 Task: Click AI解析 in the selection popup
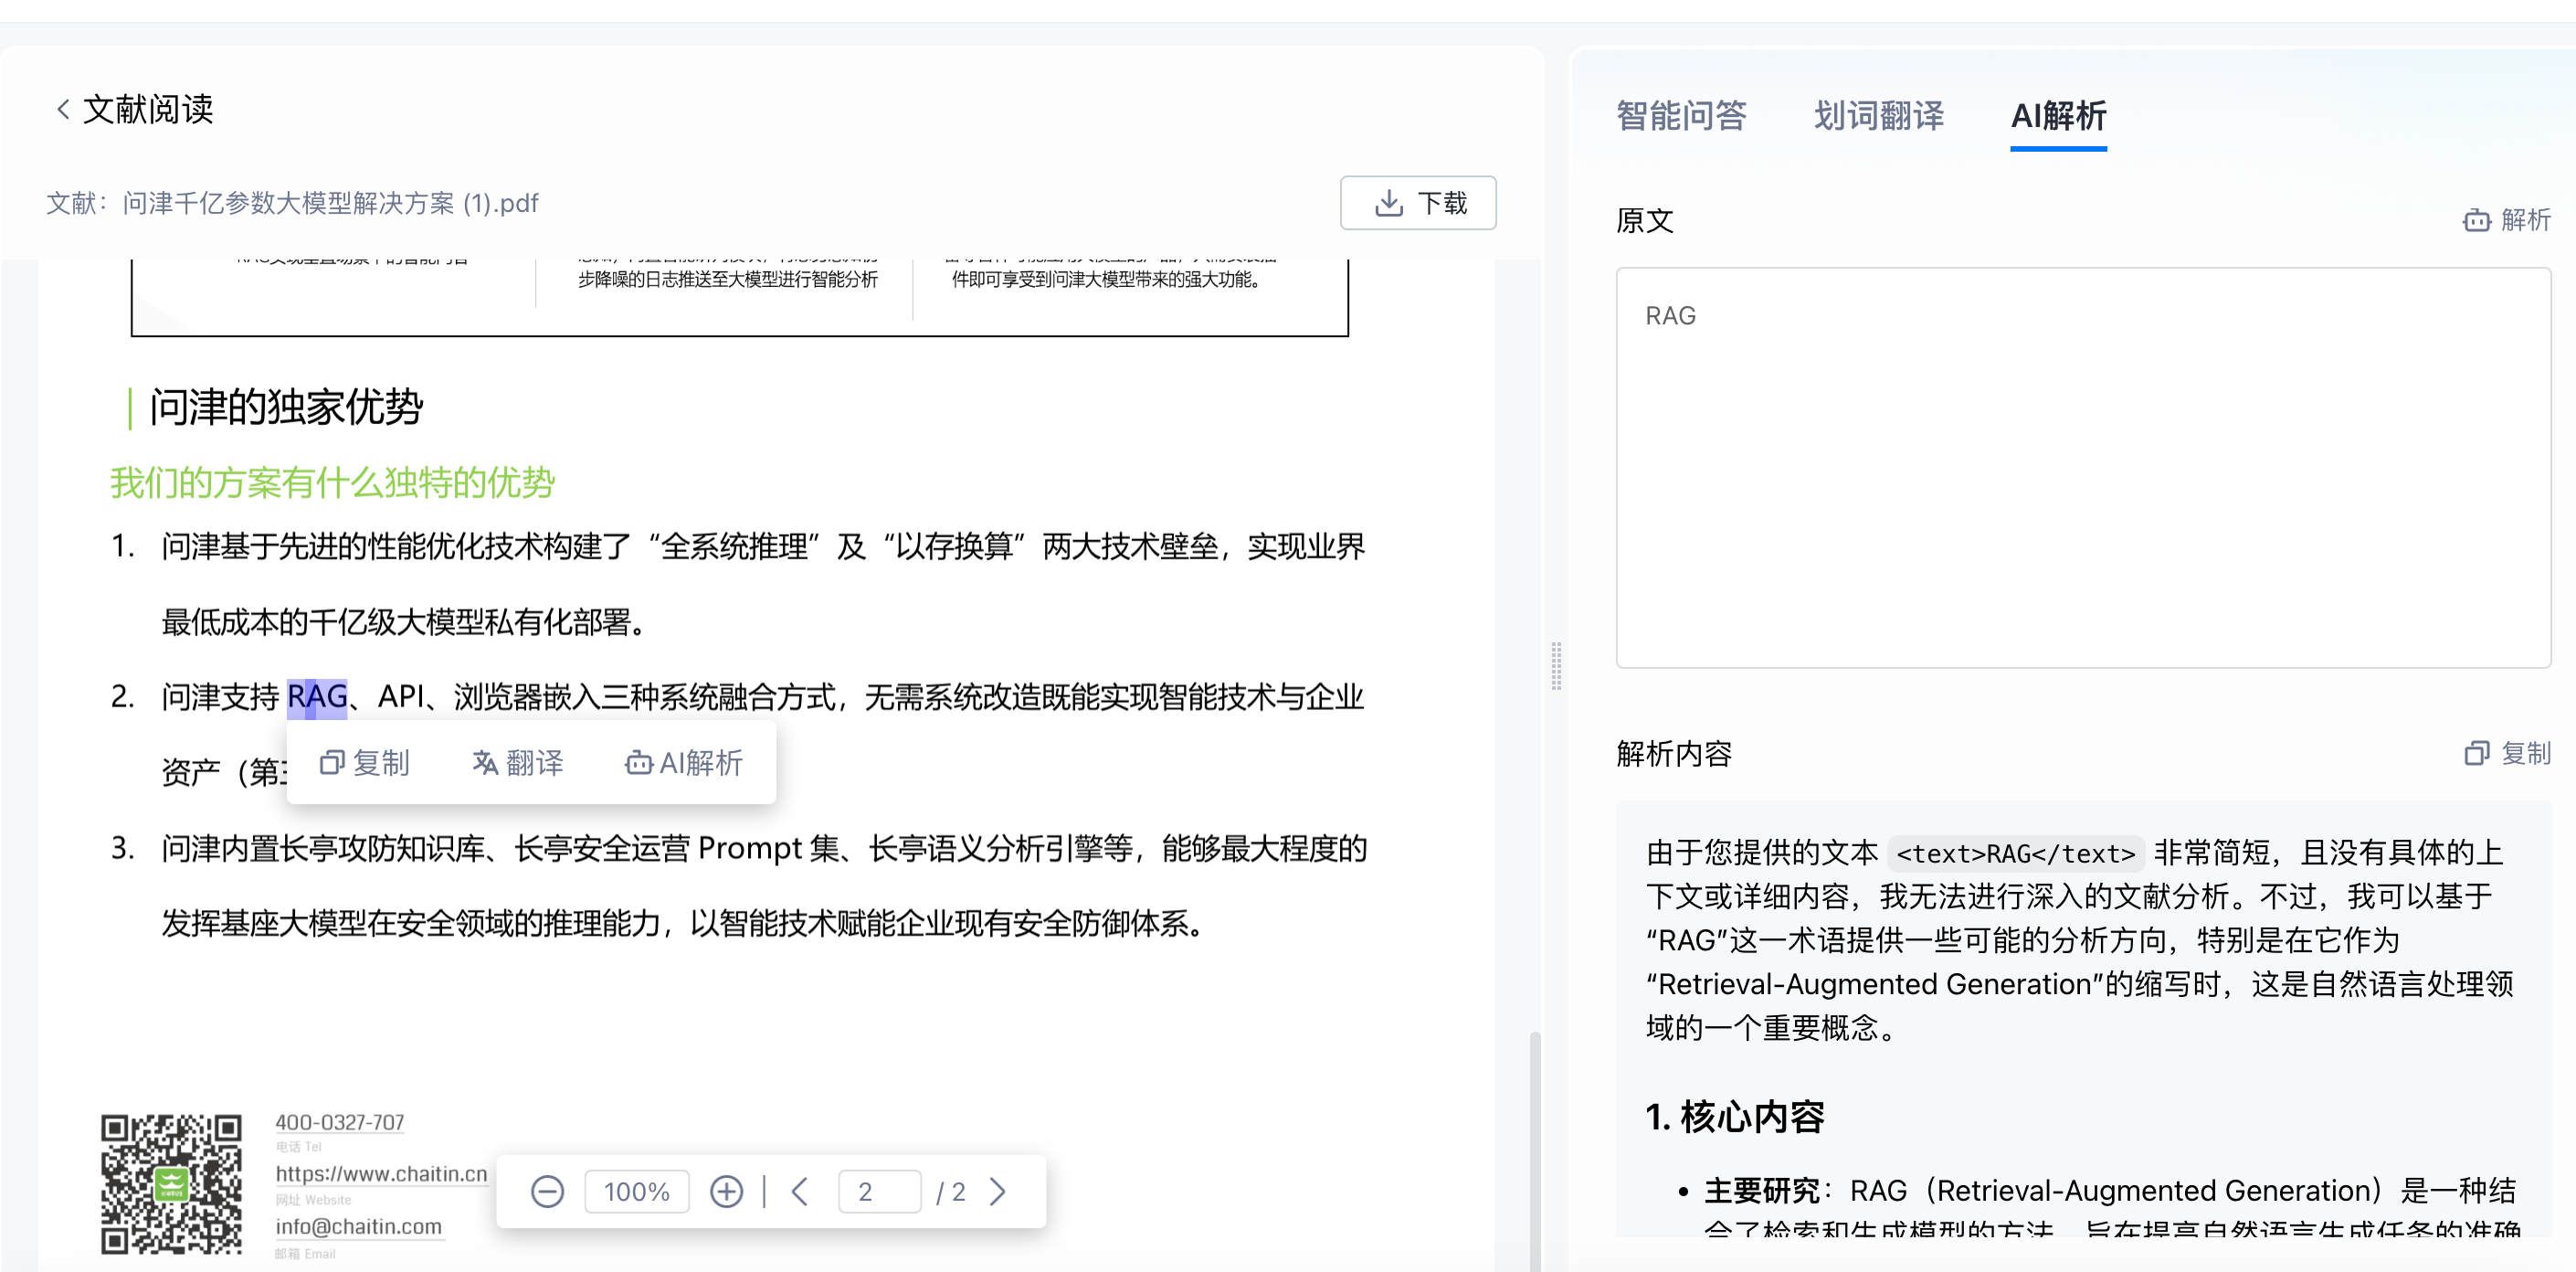684,763
